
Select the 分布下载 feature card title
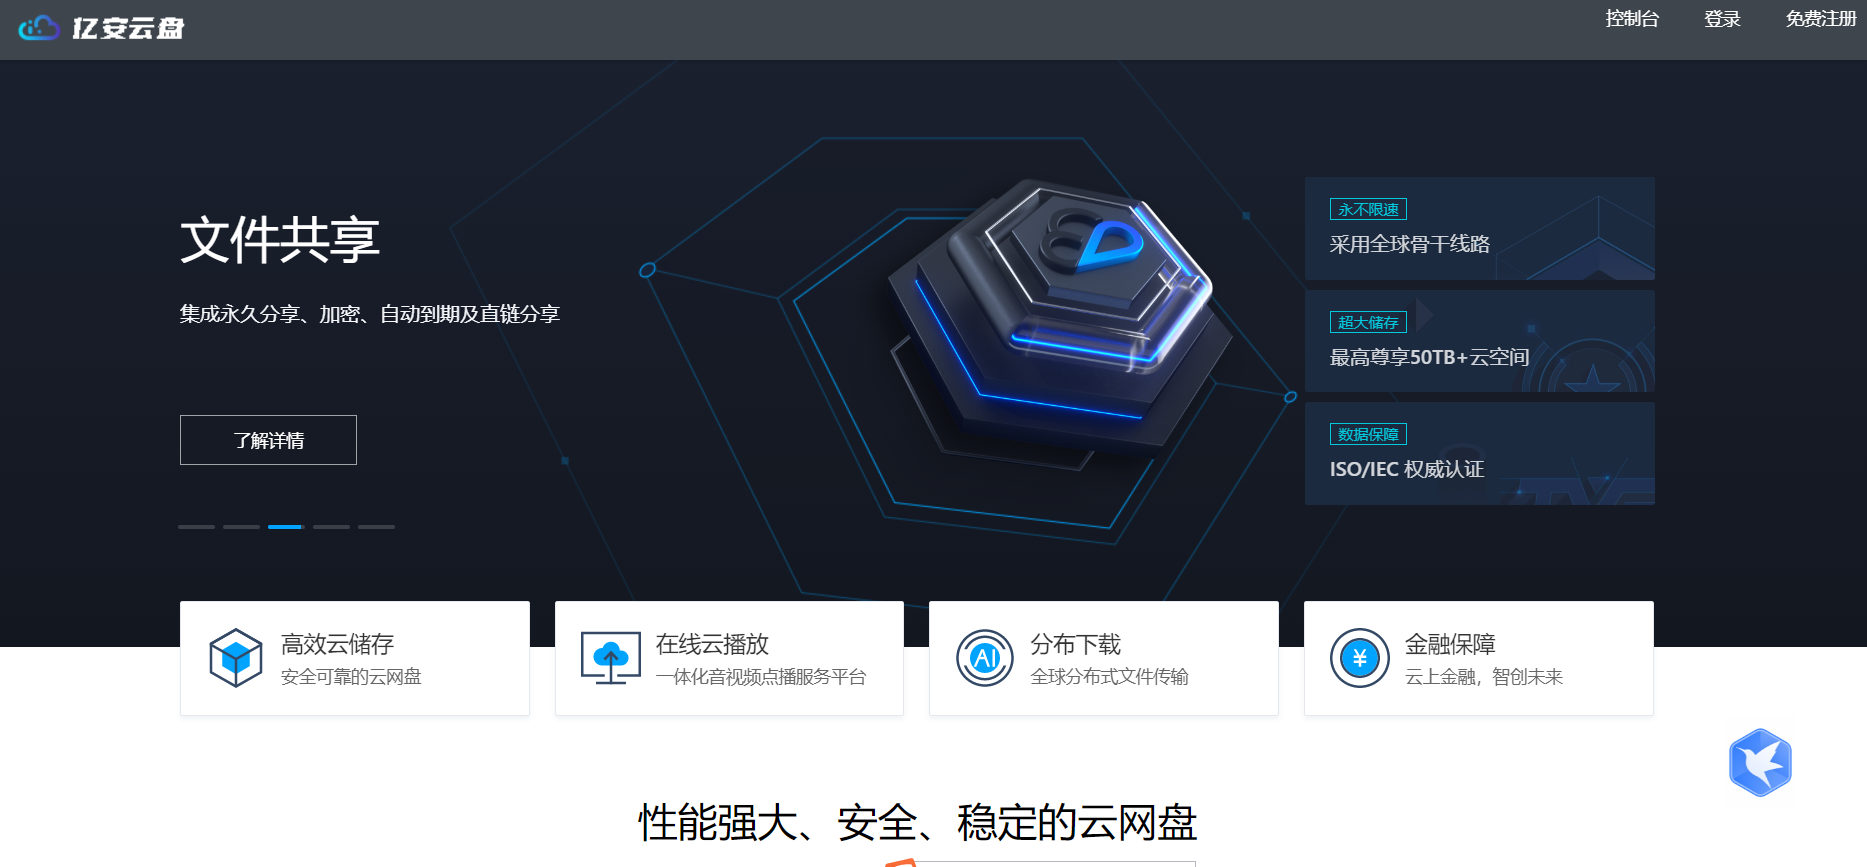tap(1076, 644)
